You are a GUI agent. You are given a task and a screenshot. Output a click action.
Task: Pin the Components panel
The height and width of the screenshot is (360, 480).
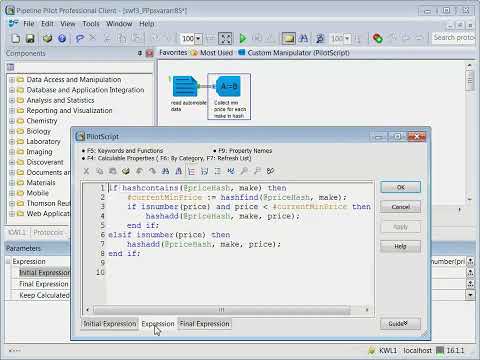[x=140, y=53]
